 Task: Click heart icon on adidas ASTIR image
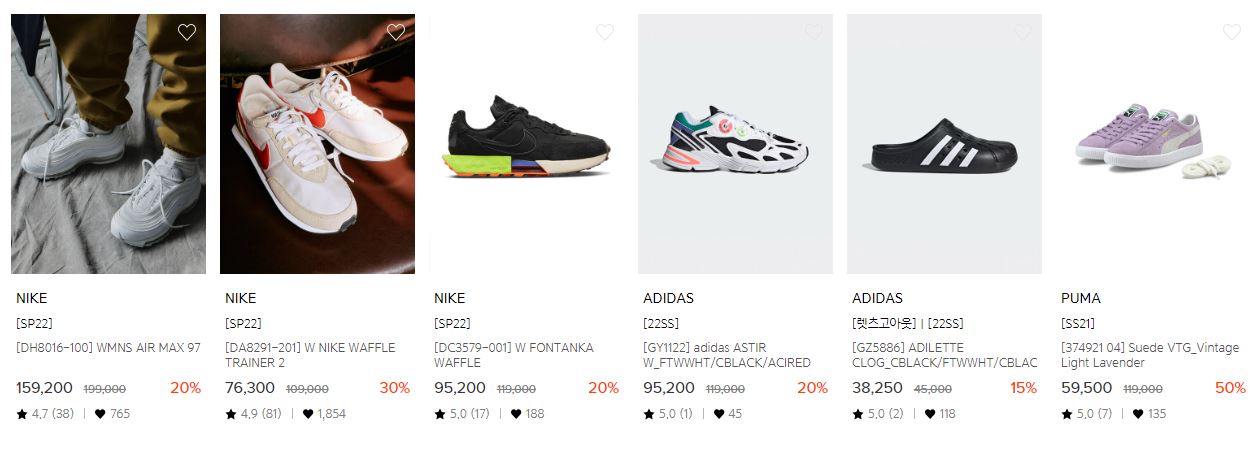(814, 32)
